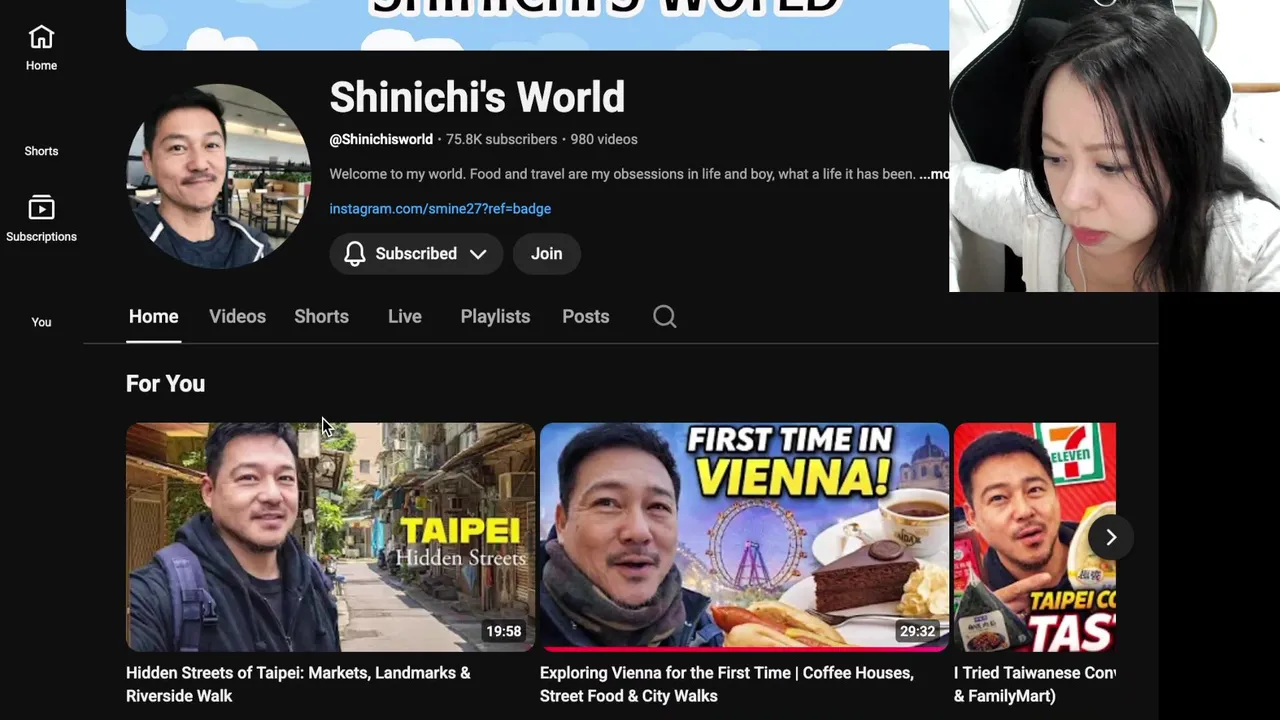Open the 7-Eleven Taipei taste thumbnail
Image resolution: width=1280 pixels, height=720 pixels.
click(x=1035, y=537)
